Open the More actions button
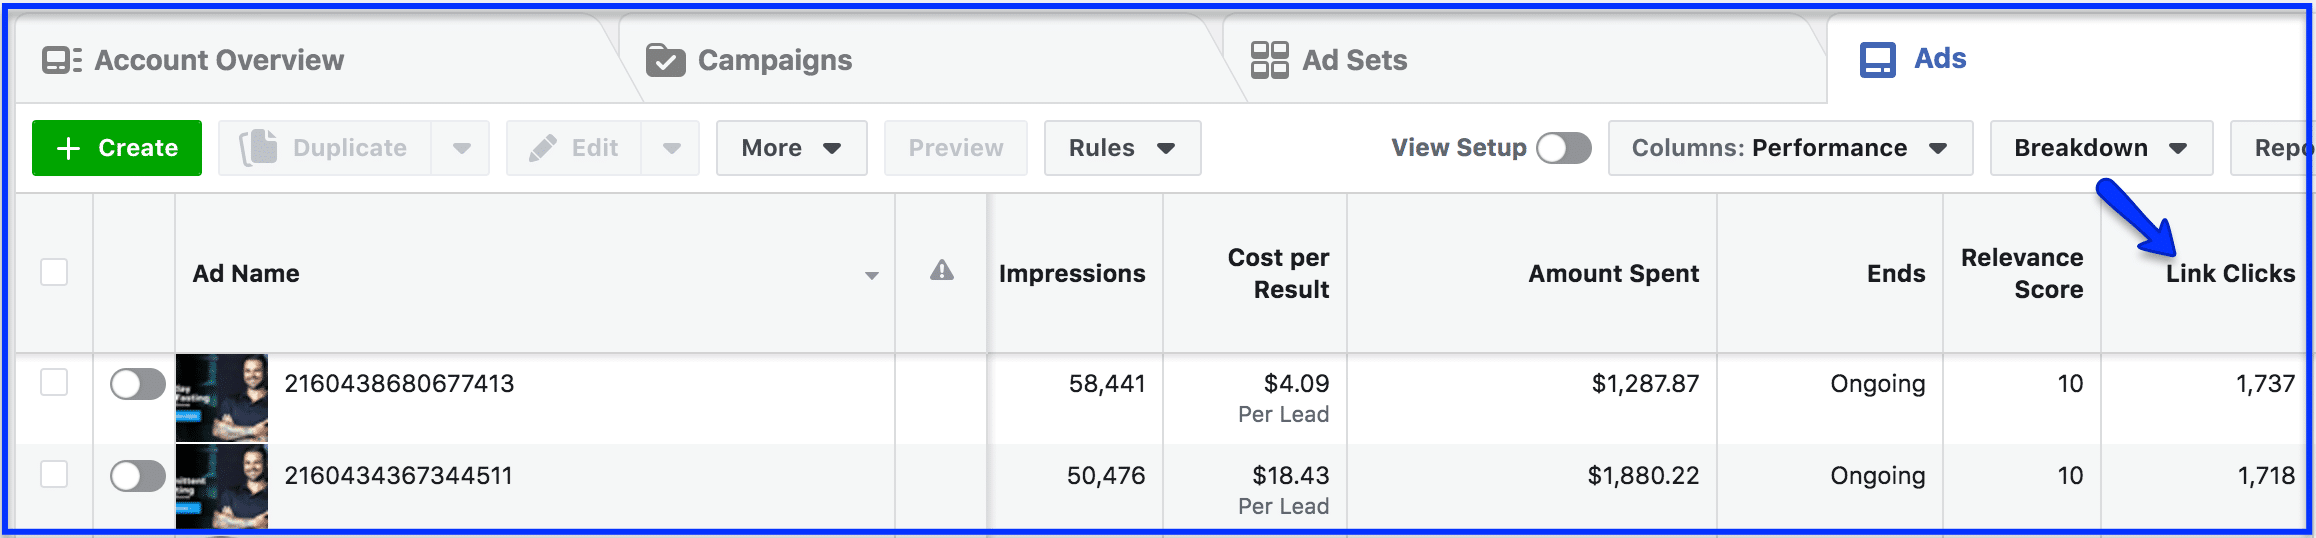This screenshot has width=2316, height=538. click(x=790, y=148)
